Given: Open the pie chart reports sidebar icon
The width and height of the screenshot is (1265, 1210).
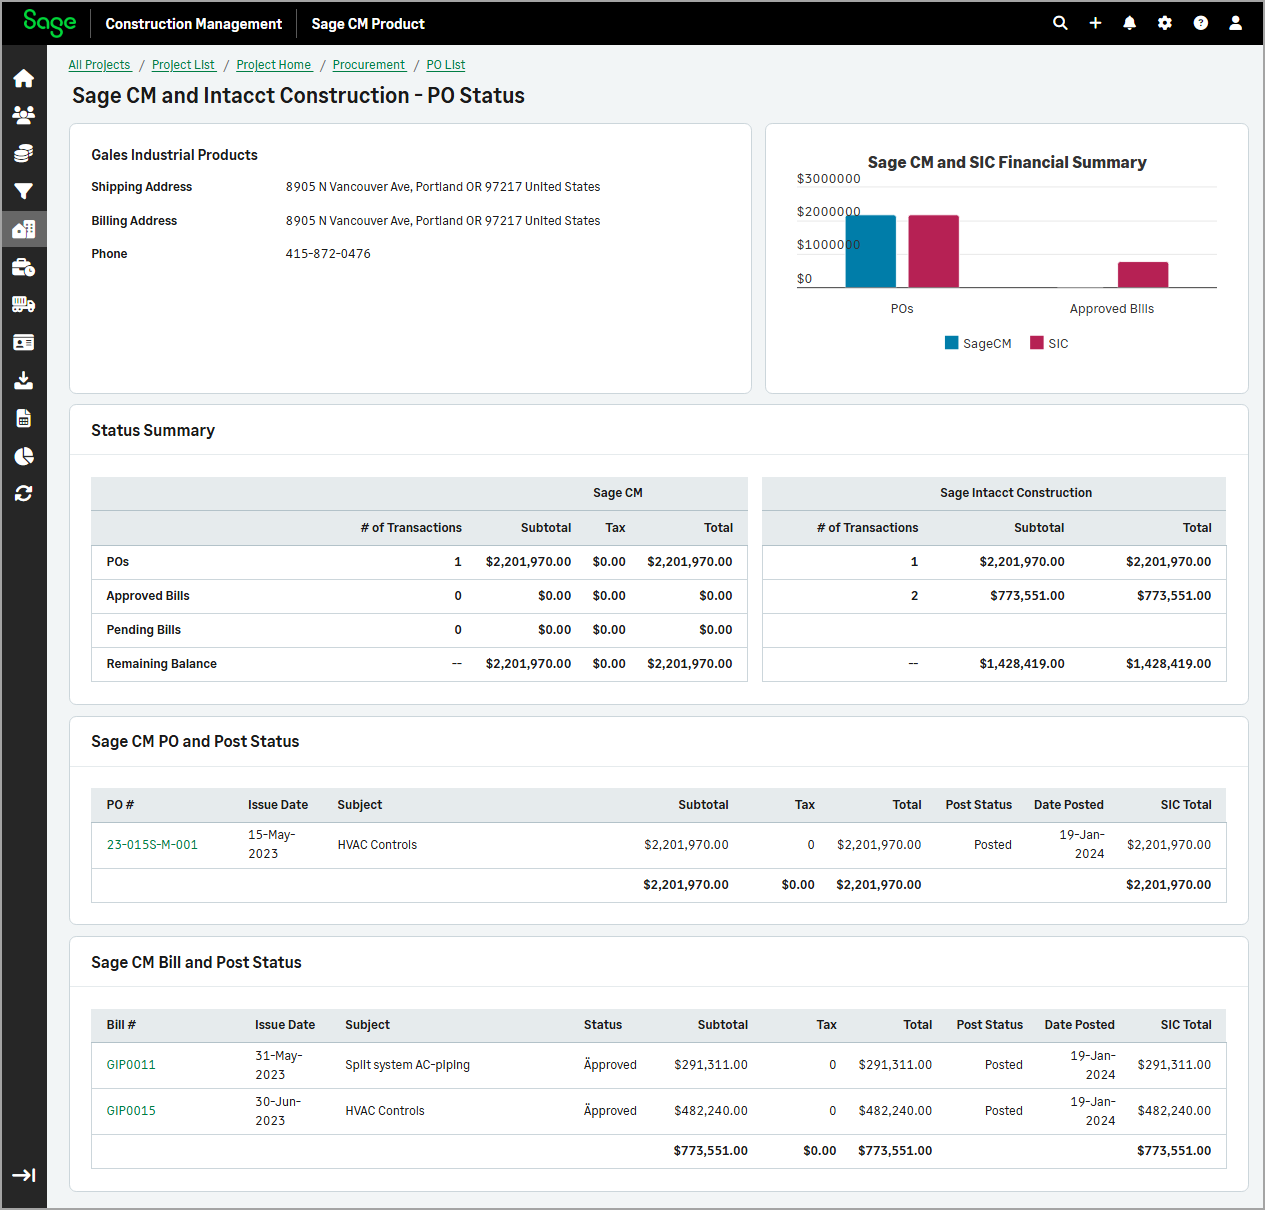Looking at the screenshot, I should pos(24,456).
